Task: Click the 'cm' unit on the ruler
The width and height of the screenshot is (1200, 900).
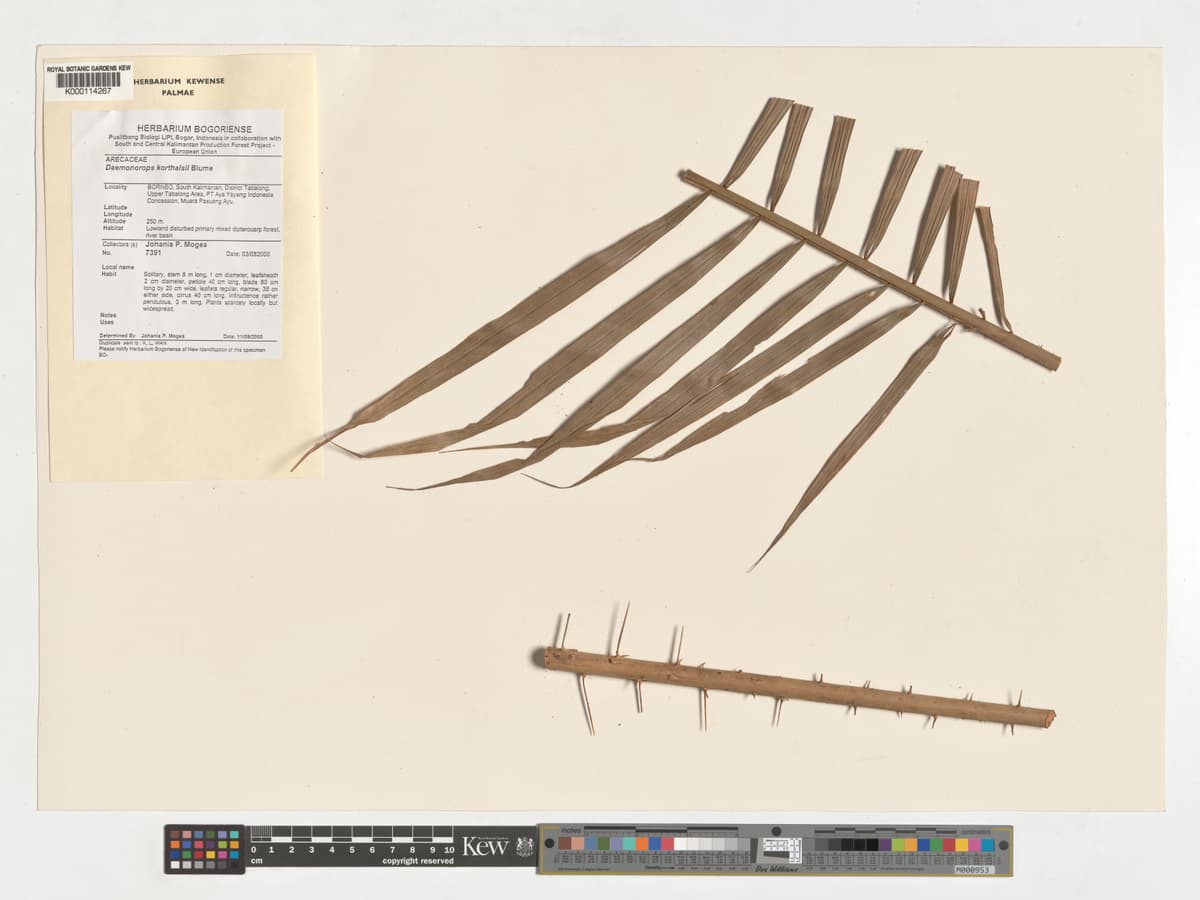Action: click(256, 861)
